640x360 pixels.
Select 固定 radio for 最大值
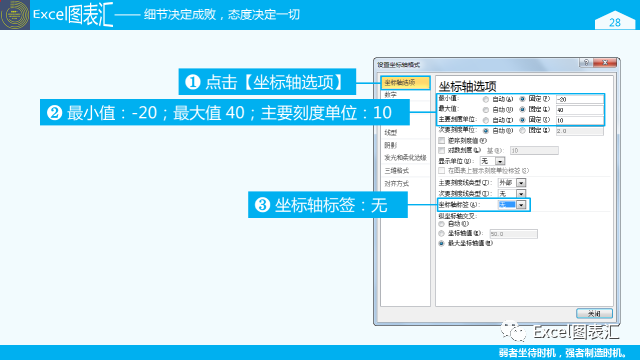tap(522, 109)
